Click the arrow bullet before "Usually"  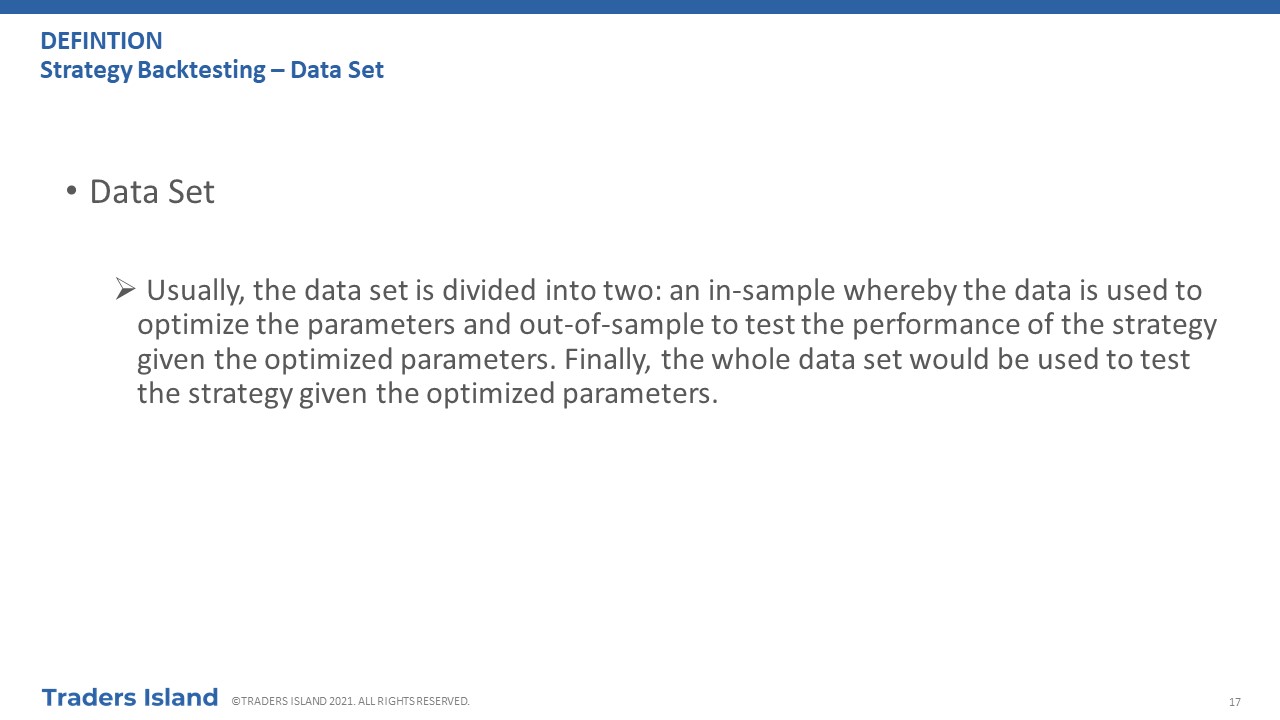point(125,290)
